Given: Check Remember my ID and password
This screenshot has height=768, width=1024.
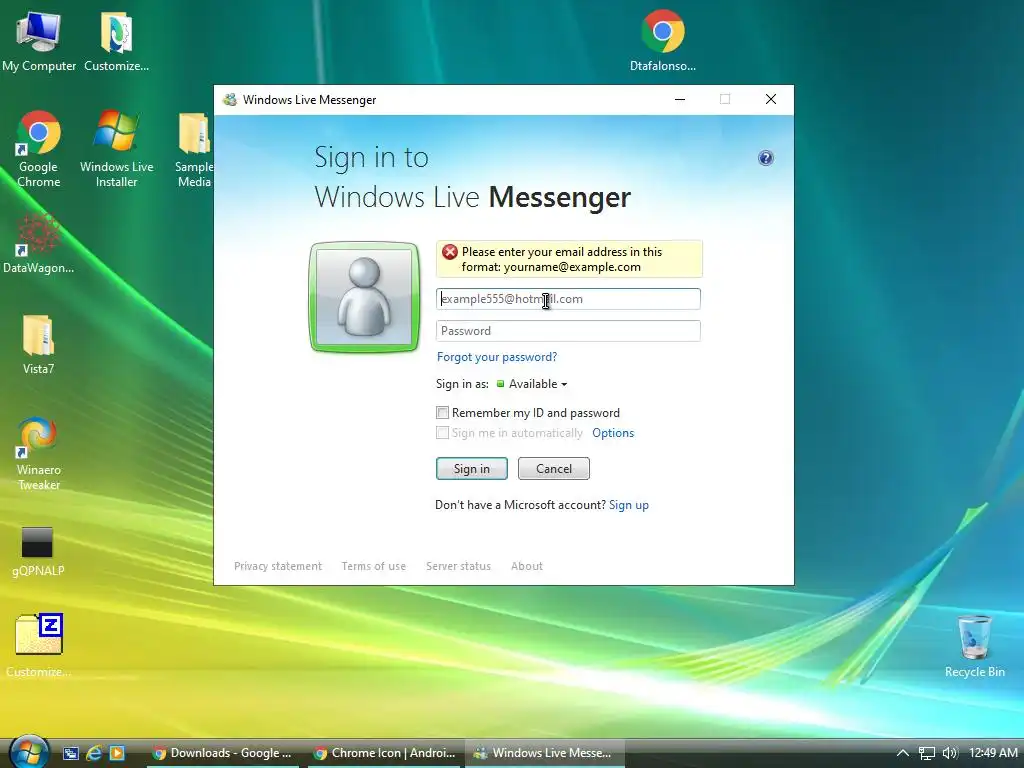Looking at the screenshot, I should [x=442, y=413].
